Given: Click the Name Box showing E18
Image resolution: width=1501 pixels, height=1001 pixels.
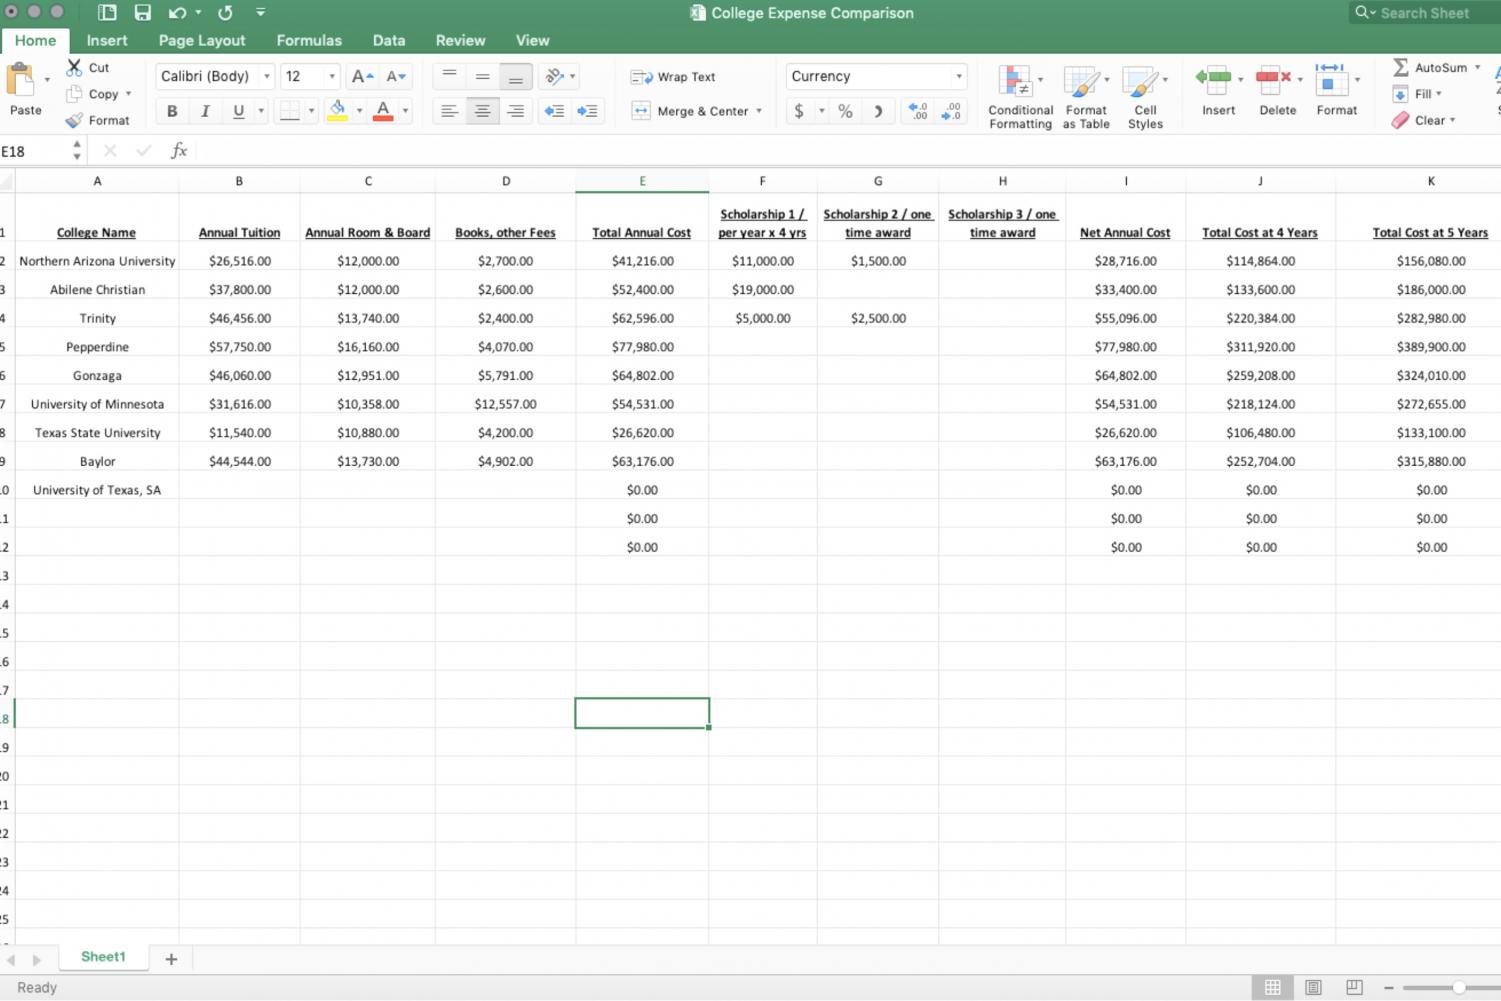Looking at the screenshot, I should pos(35,151).
